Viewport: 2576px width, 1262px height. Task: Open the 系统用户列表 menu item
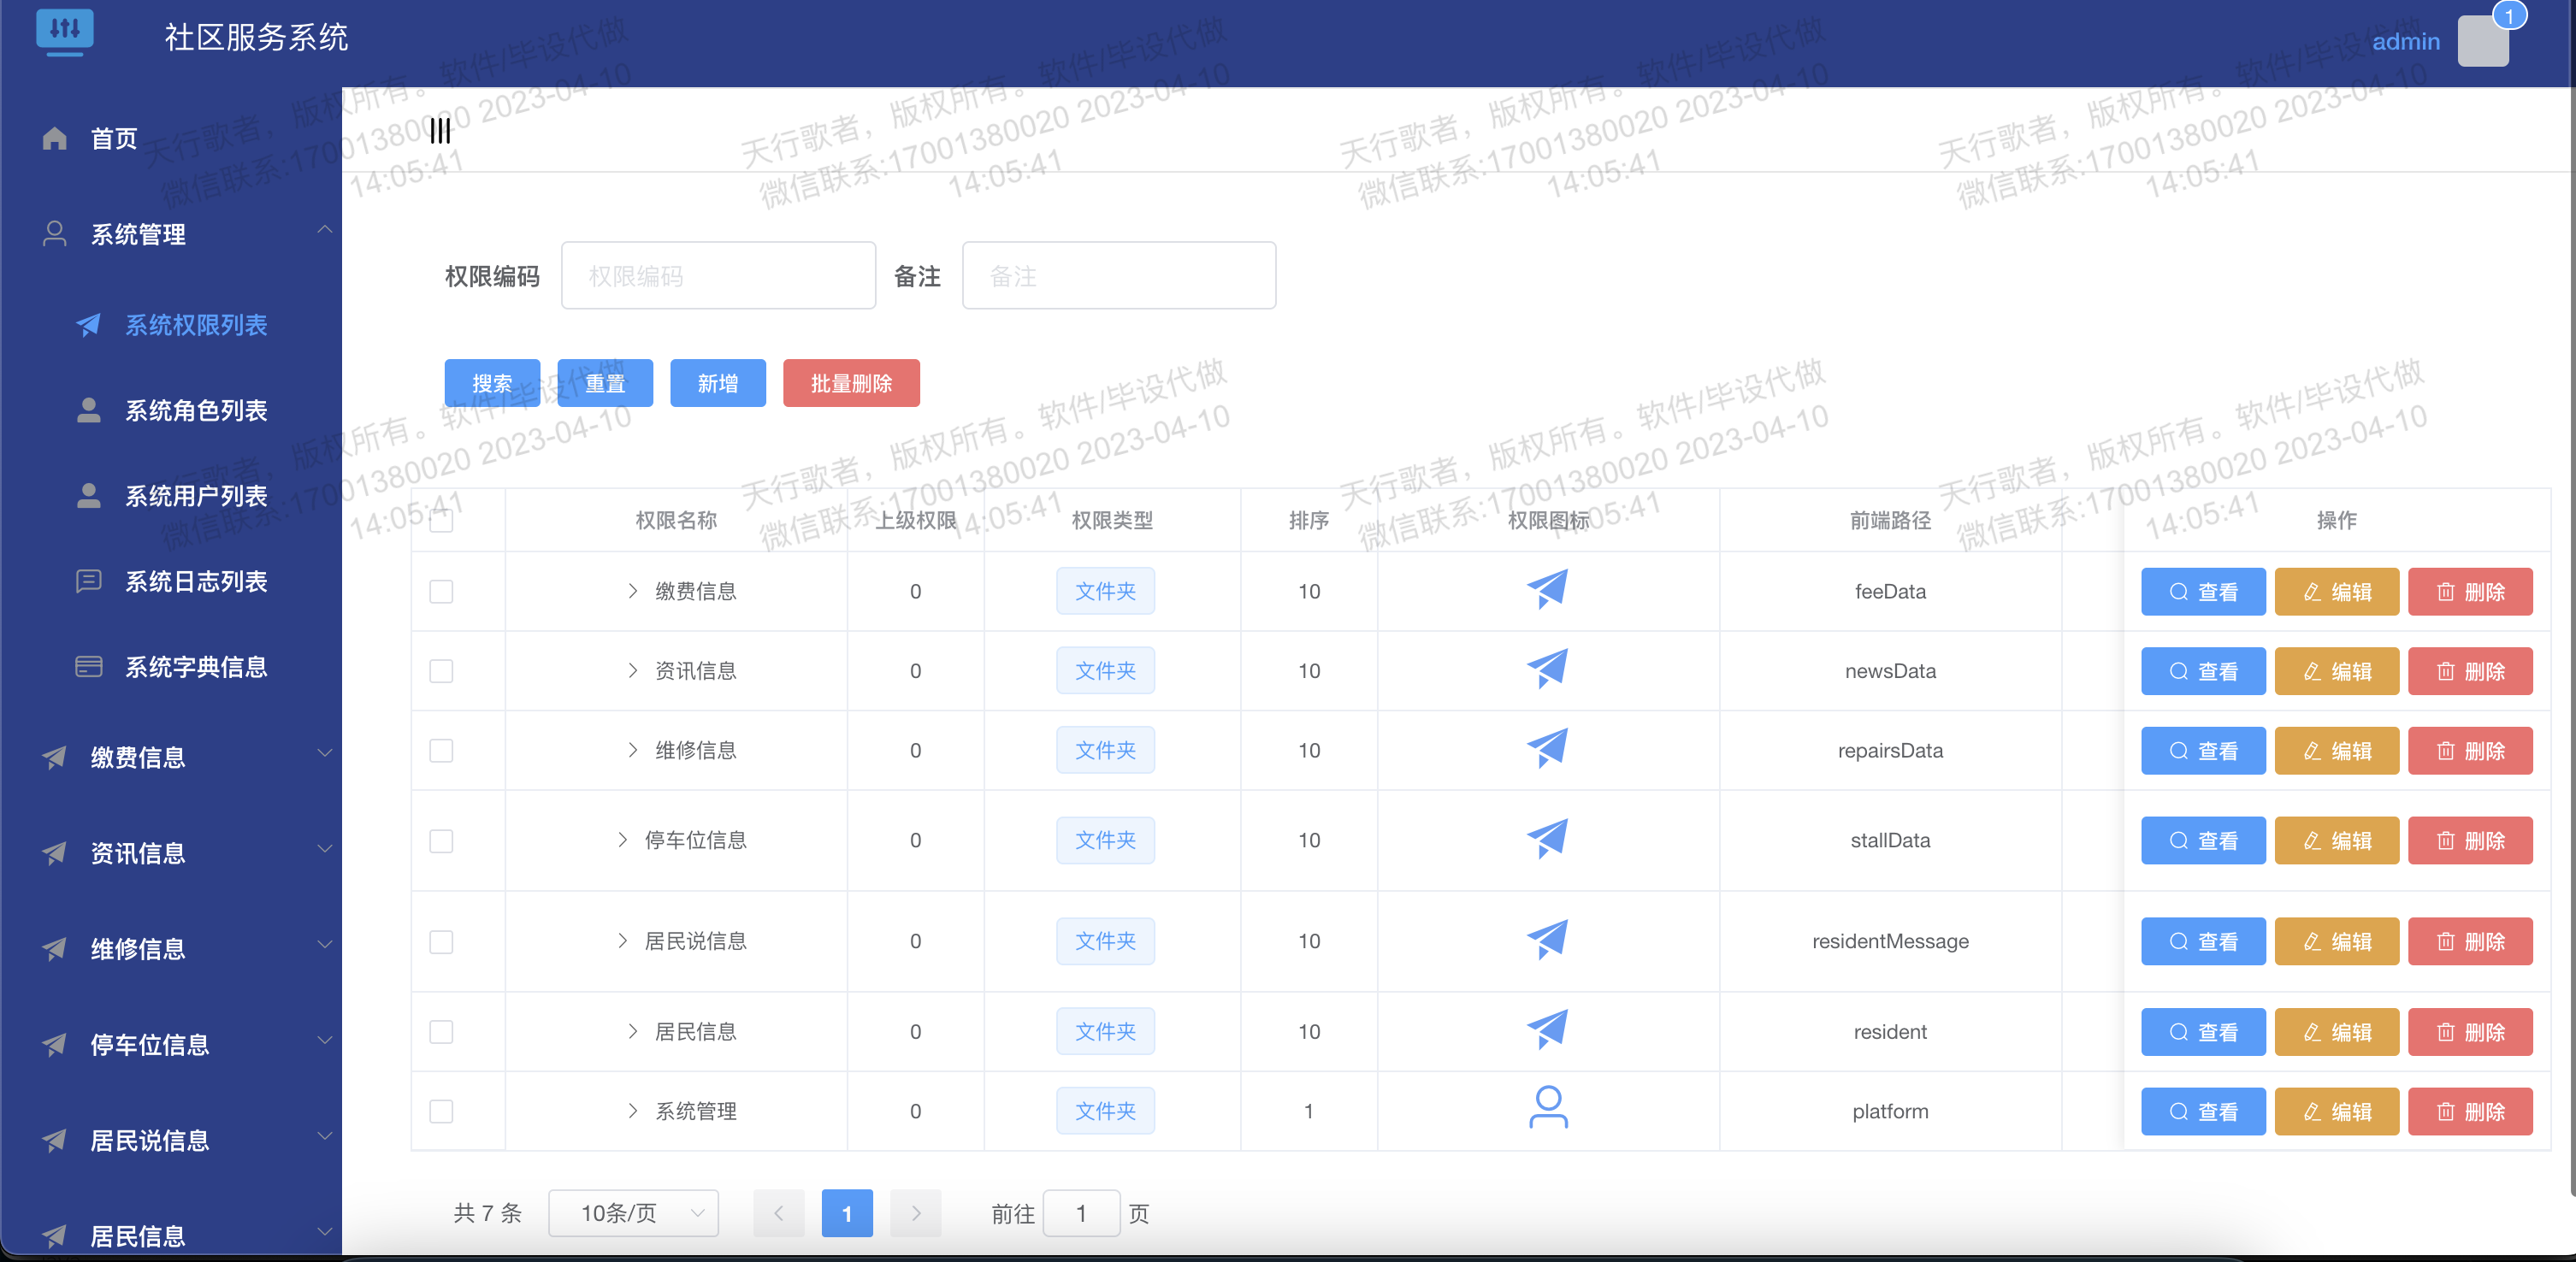(x=197, y=495)
